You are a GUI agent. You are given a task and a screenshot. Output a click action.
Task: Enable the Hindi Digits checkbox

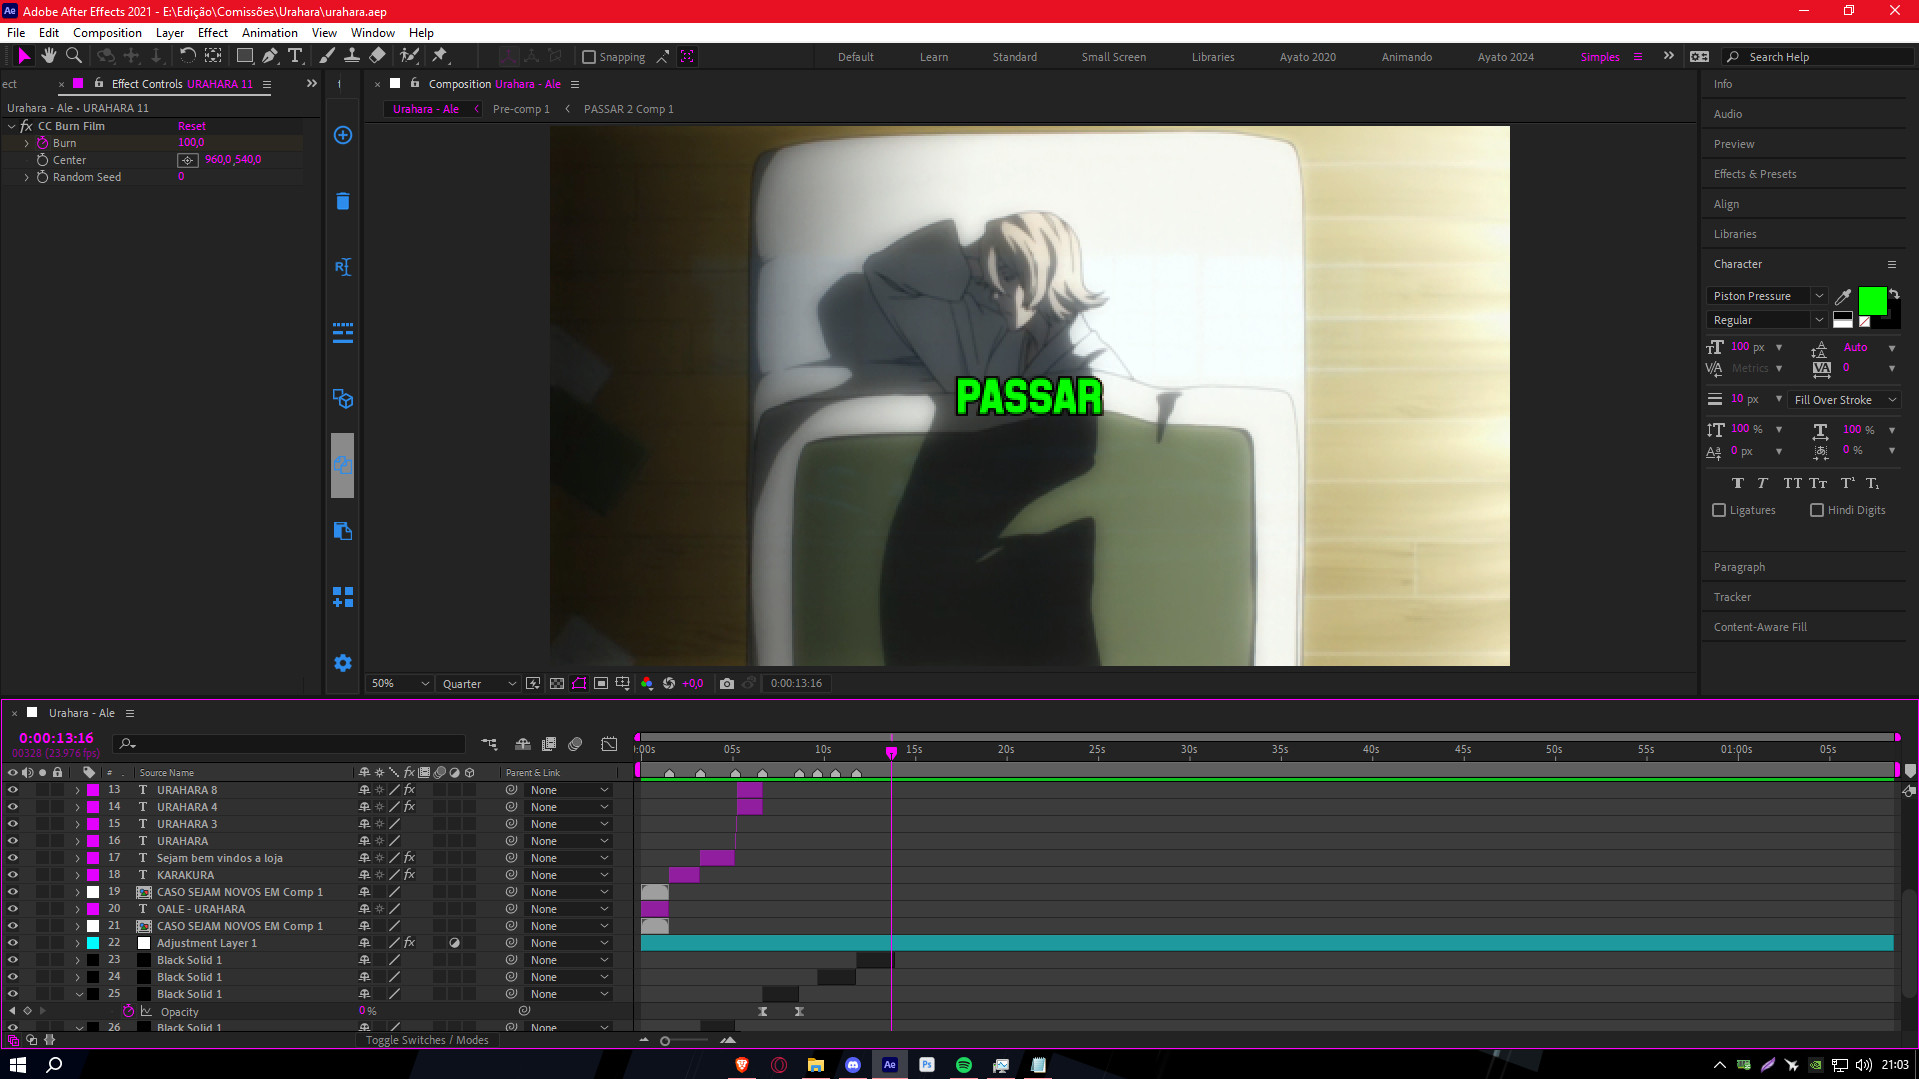(1817, 510)
